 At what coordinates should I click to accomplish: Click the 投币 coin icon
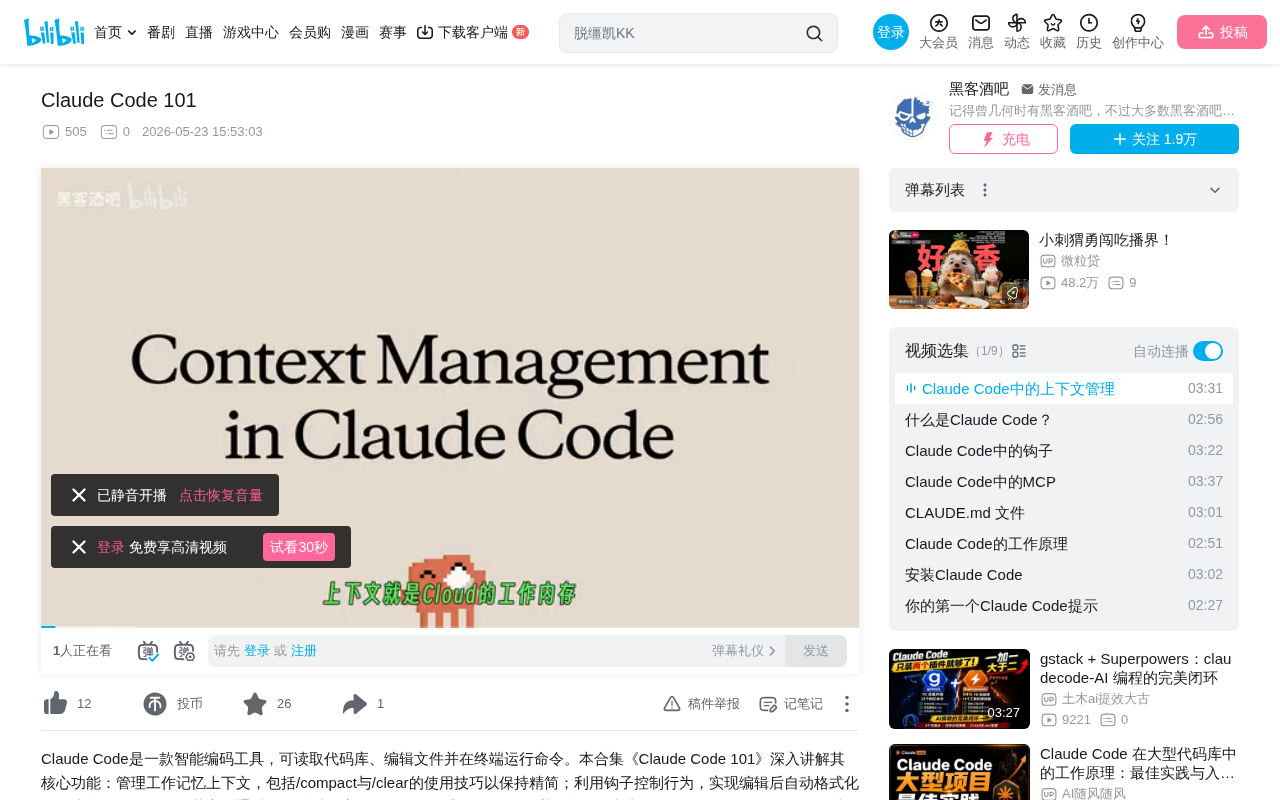pyautogui.click(x=155, y=704)
